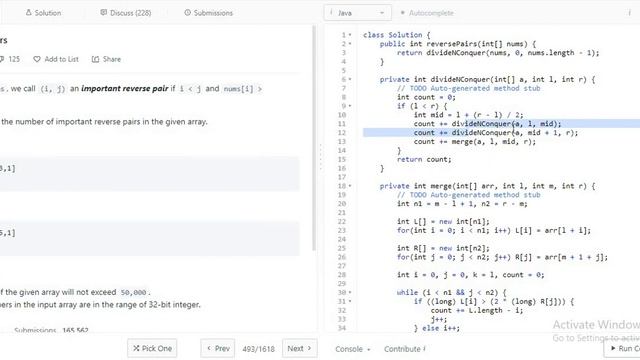Image resolution: width=640 pixels, height=360 pixels.
Task: Click the Solution tab flask icon
Action: (x=28, y=13)
